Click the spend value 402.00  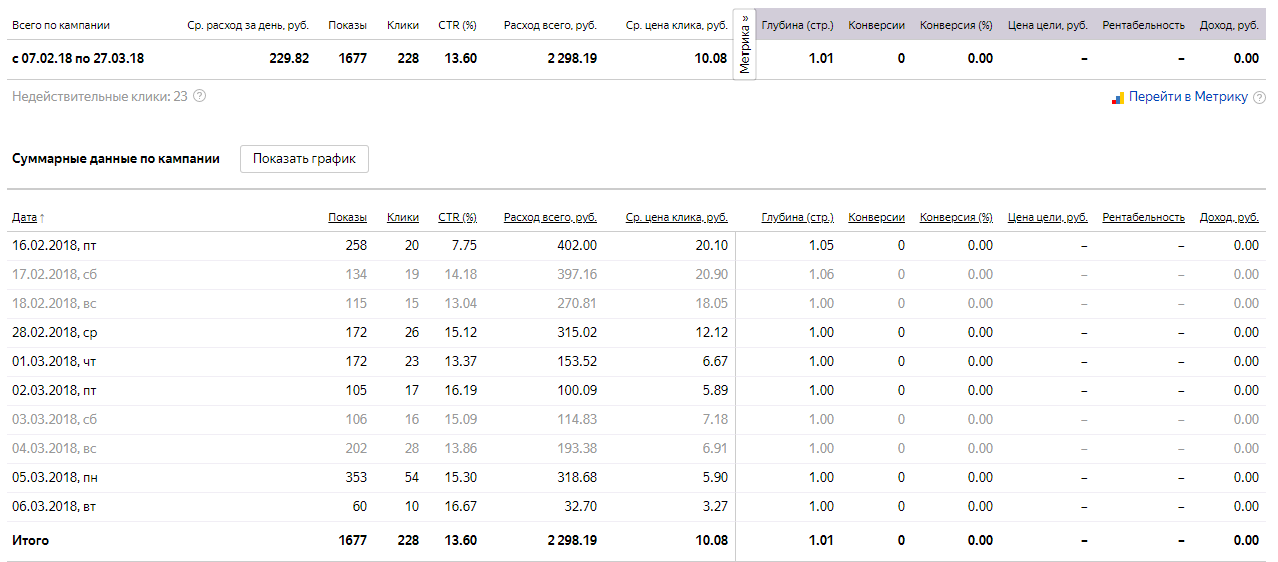coord(577,245)
